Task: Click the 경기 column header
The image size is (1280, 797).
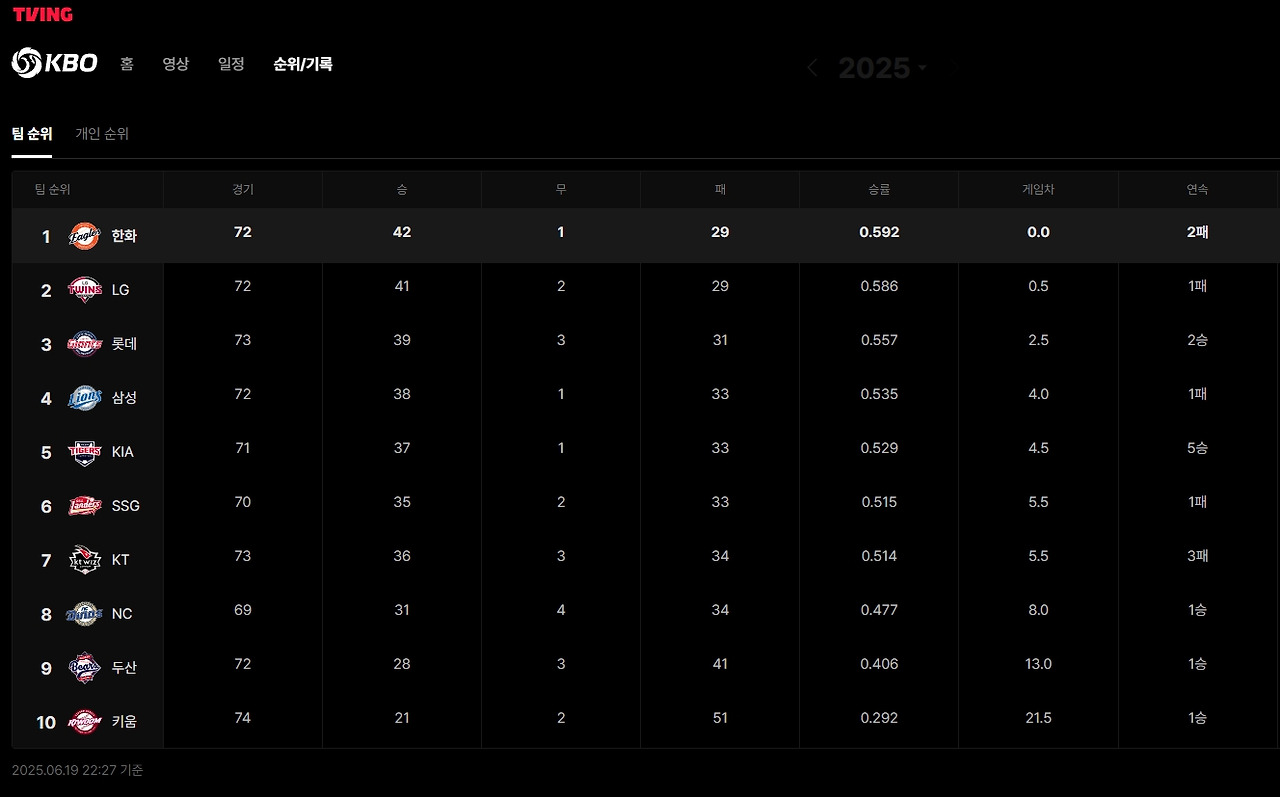Action: point(243,189)
